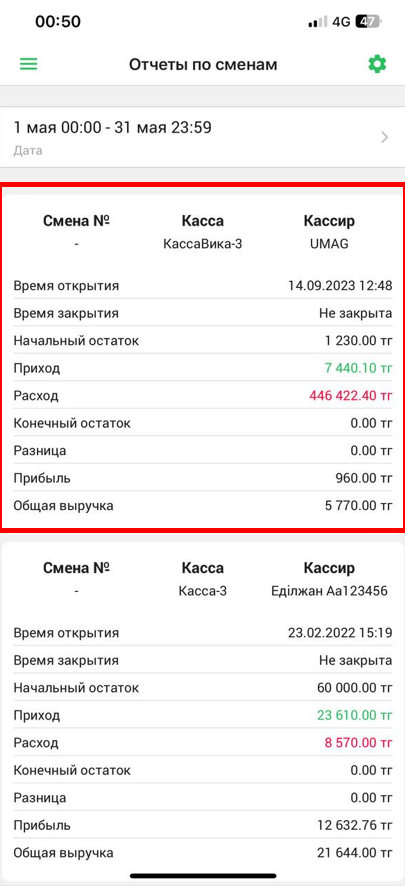The width and height of the screenshot is (405, 886).
Task: Tap the cashier name UMAG
Action: point(329,245)
